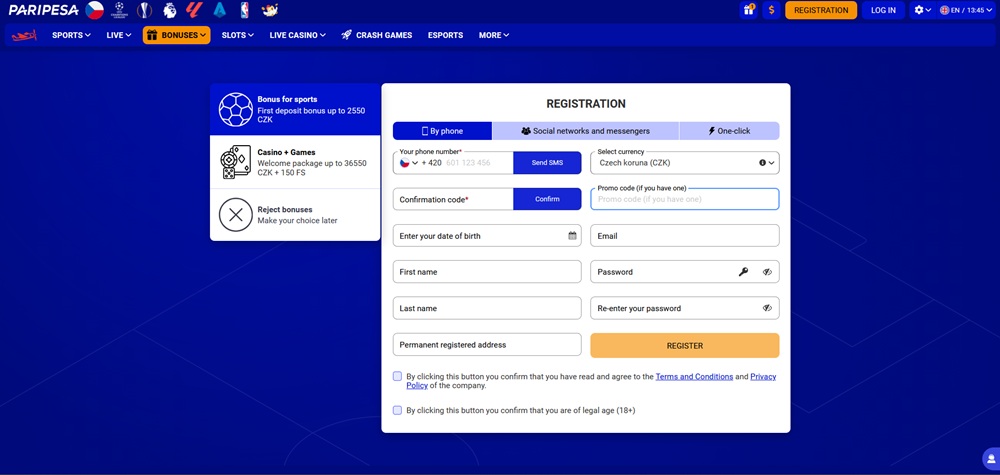The height and width of the screenshot is (475, 1000).
Task: Open the date of birth calendar icon
Action: 572,236
